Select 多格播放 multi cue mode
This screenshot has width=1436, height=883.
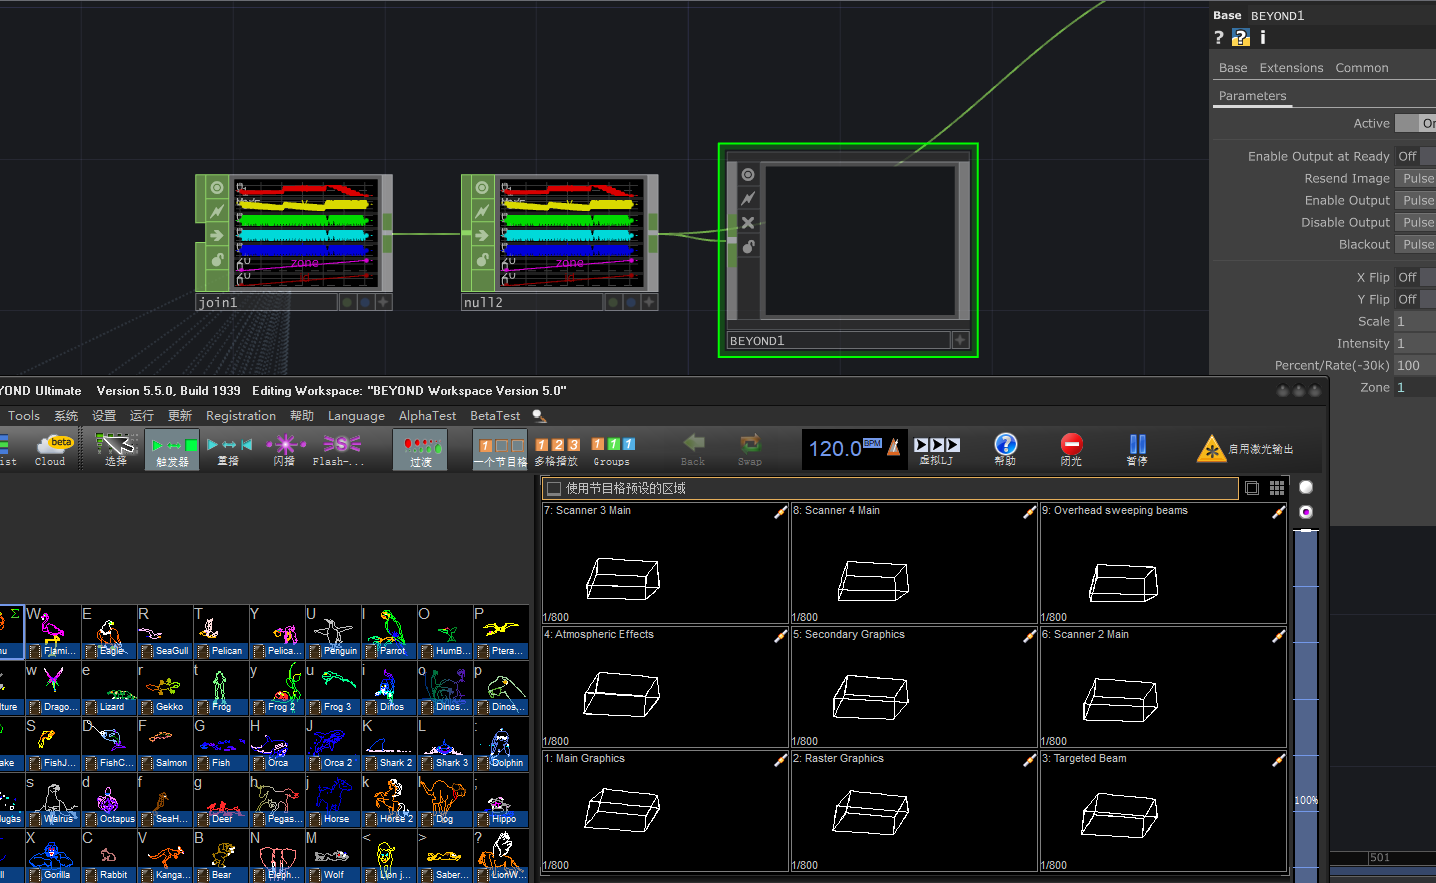coord(557,451)
